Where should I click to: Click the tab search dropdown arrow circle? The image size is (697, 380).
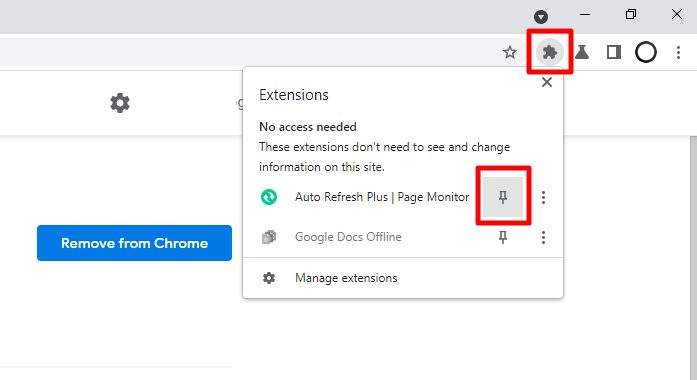click(x=541, y=17)
